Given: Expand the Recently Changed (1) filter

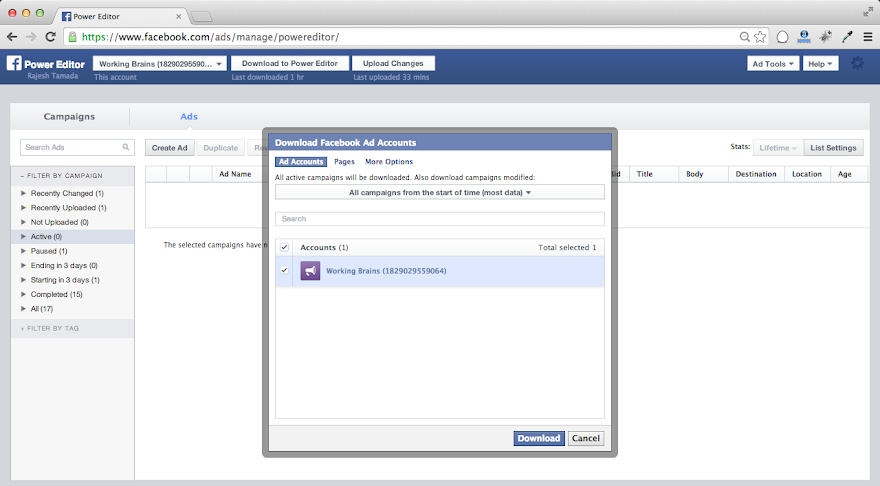Looking at the screenshot, I should pos(23,192).
